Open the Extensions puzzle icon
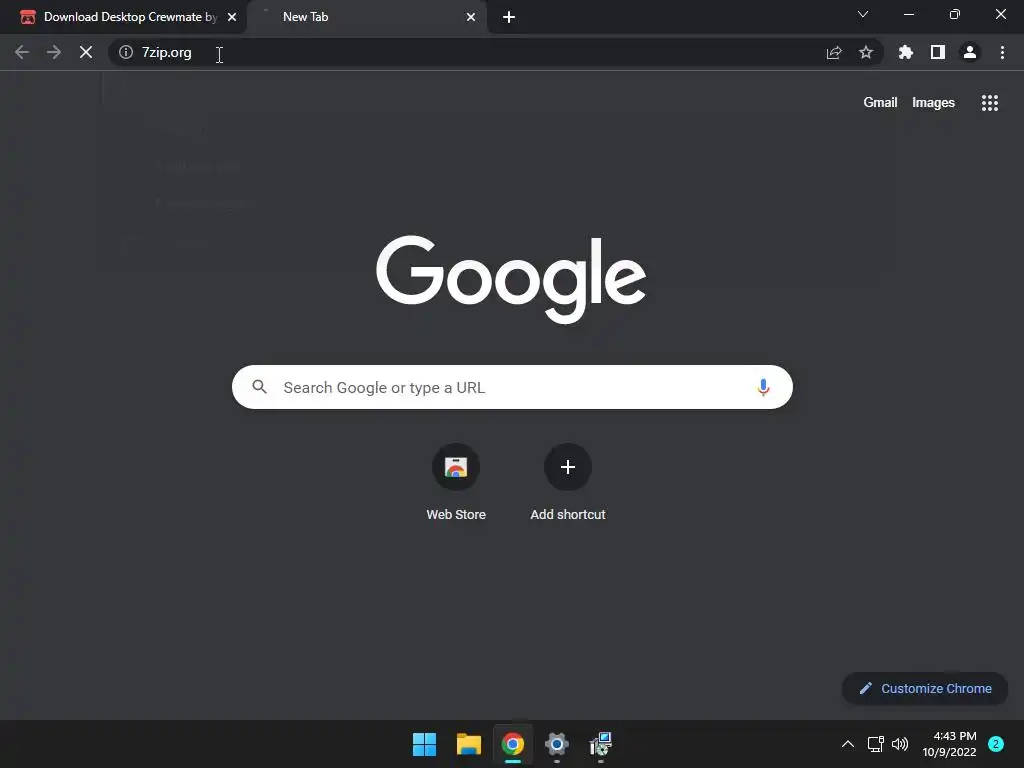Viewport: 1024px width, 768px height. click(906, 52)
